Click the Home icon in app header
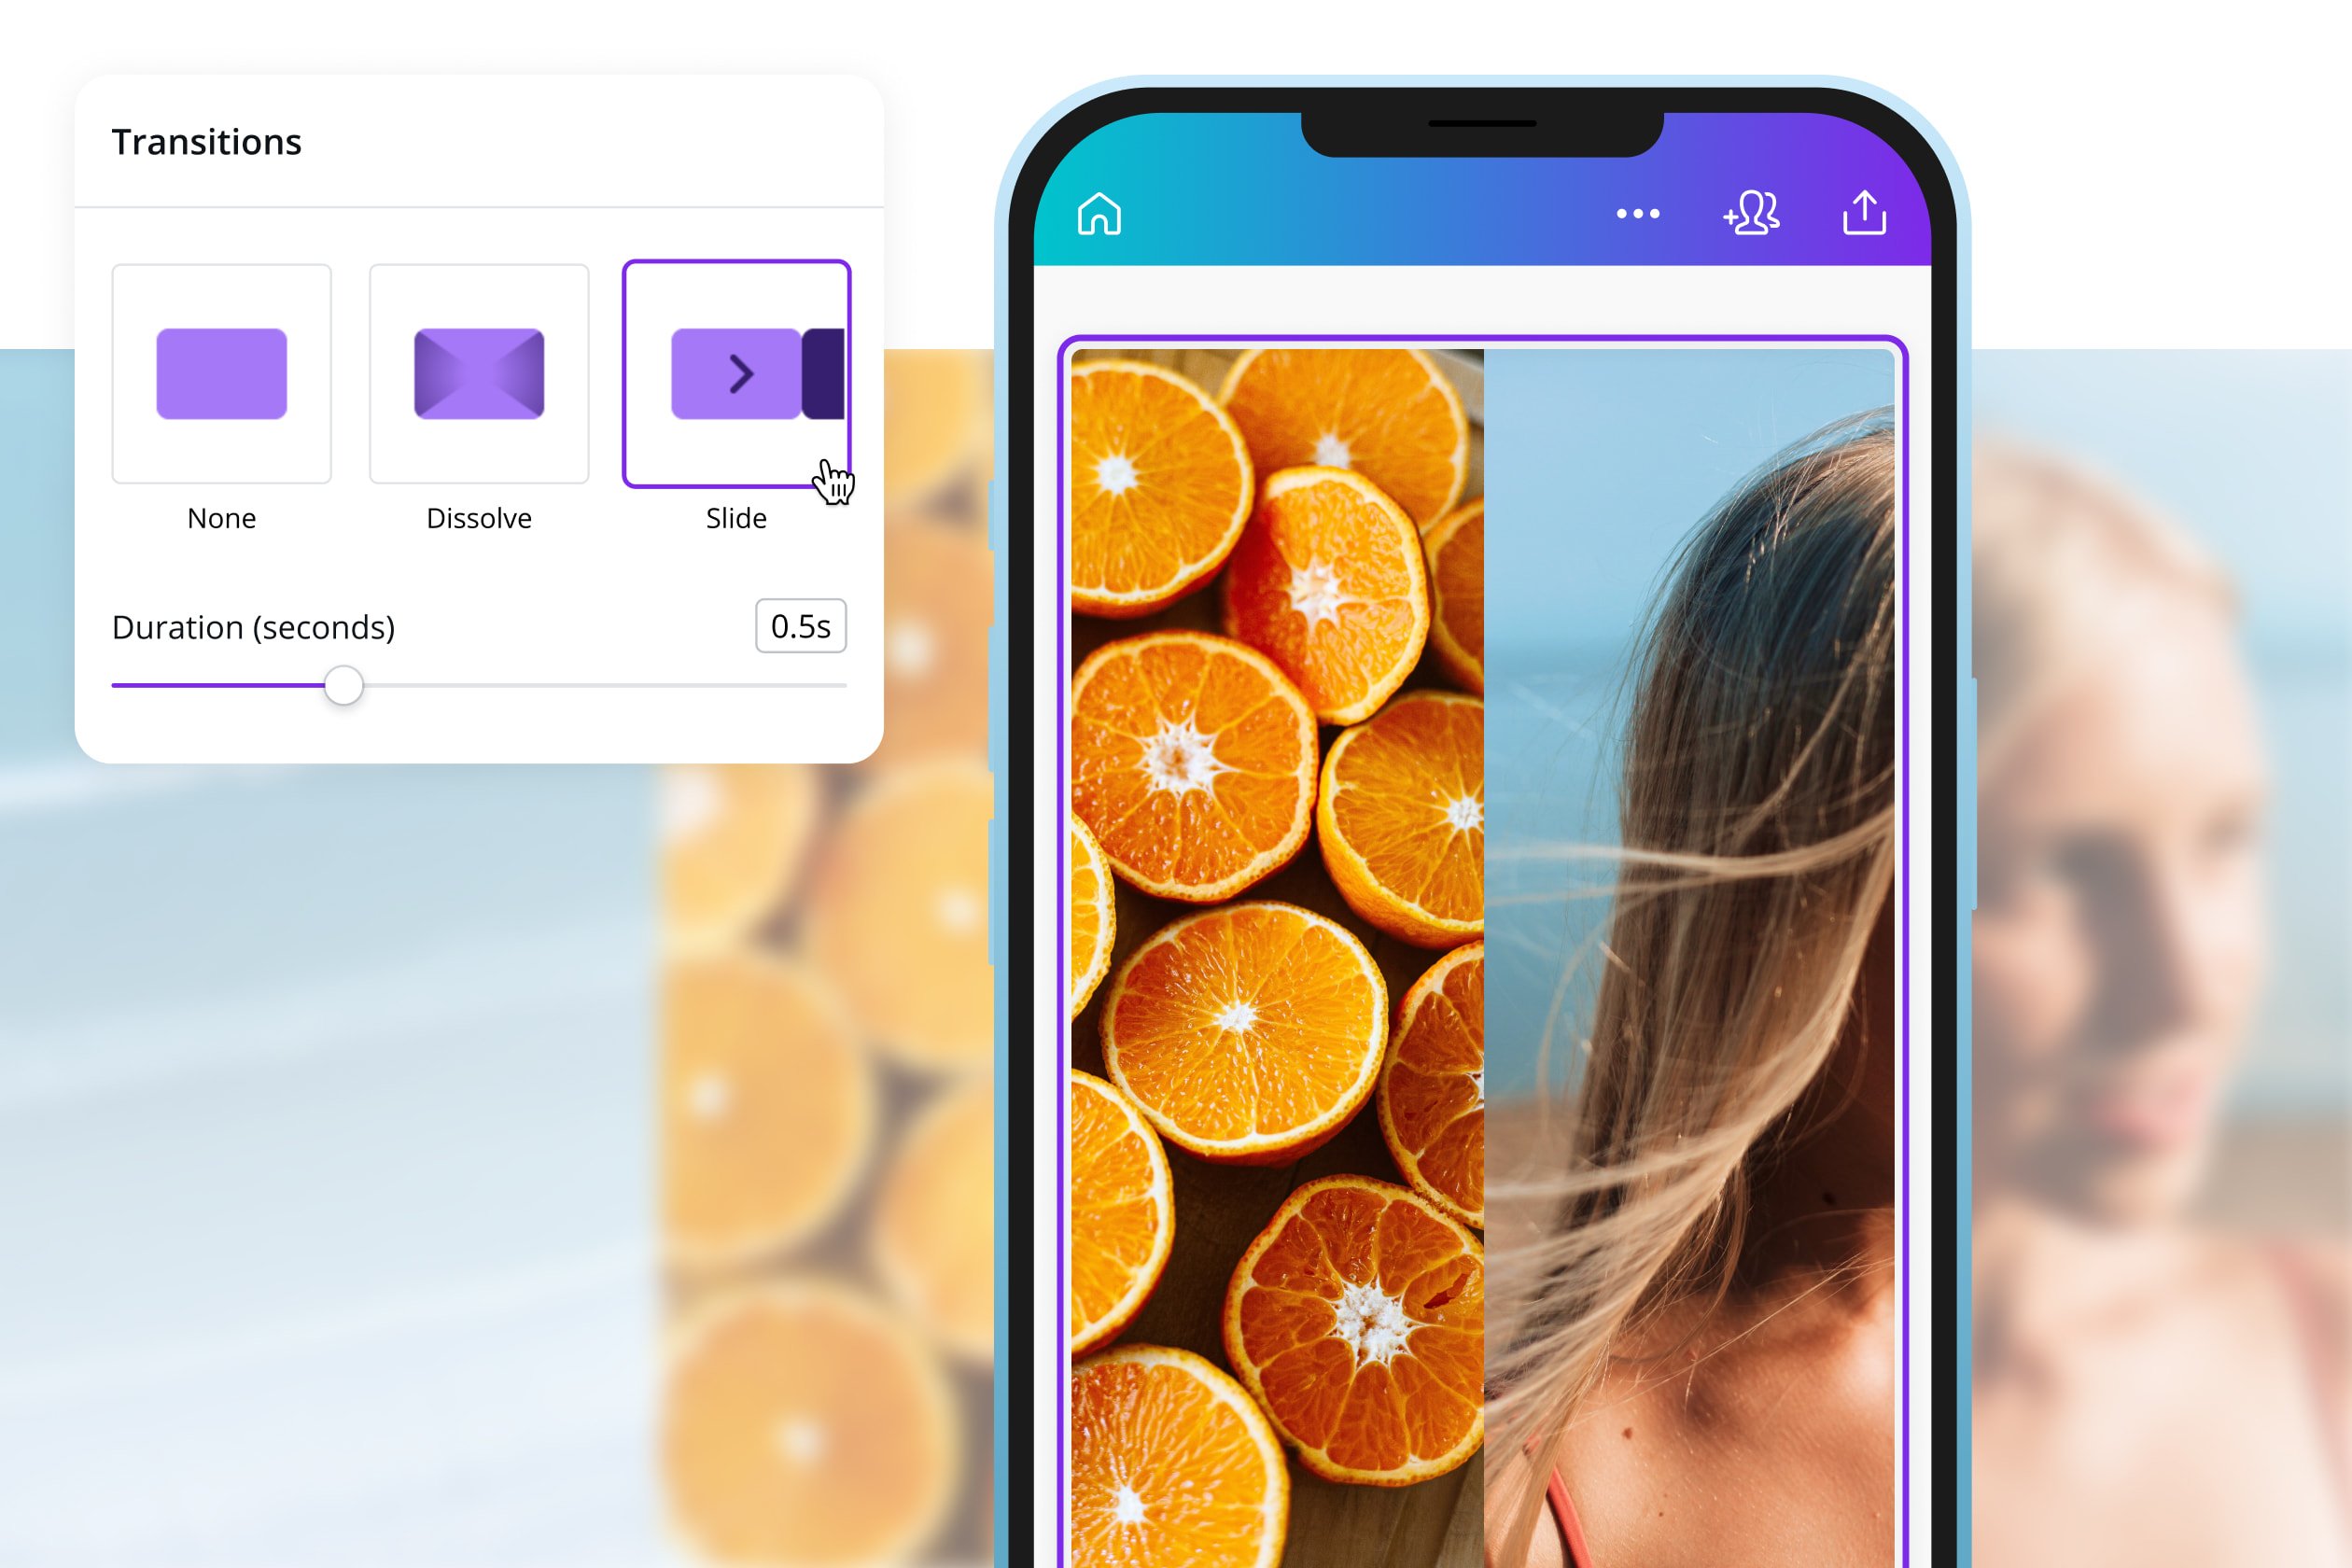The height and width of the screenshot is (1568, 2352). tap(1099, 216)
